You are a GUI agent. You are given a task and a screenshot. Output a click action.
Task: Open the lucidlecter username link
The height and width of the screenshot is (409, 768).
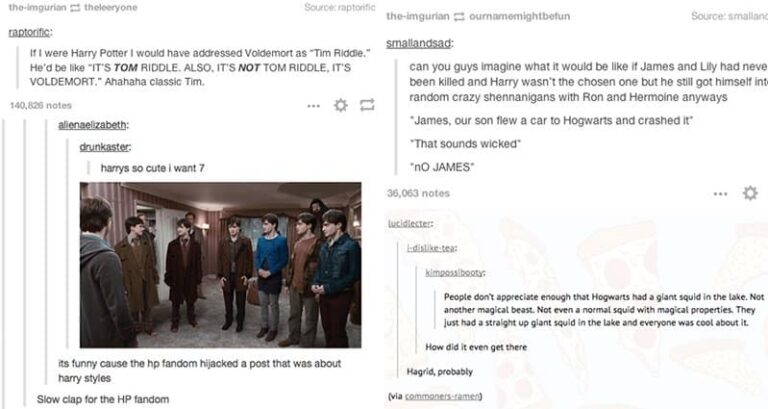tap(409, 223)
